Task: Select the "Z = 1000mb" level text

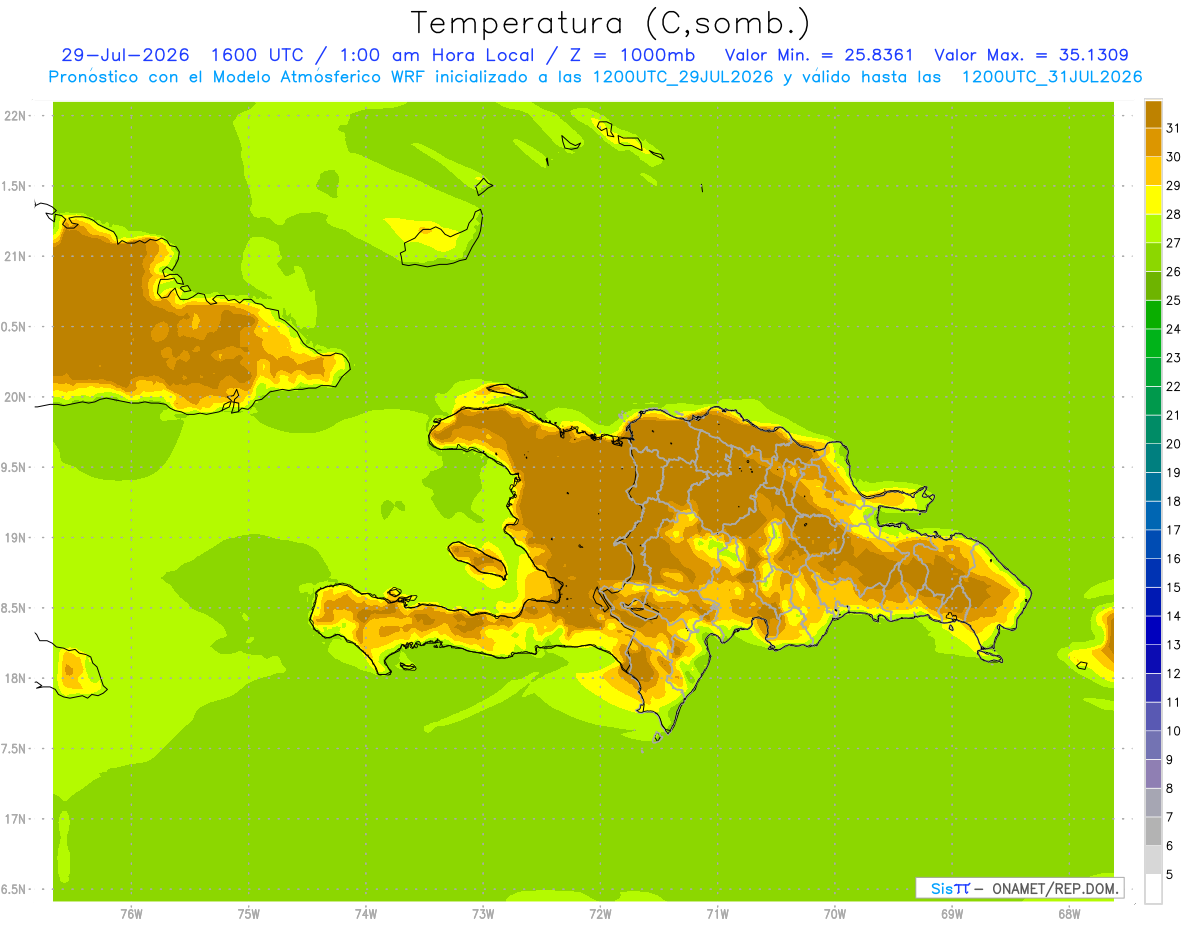Action: pyautogui.click(x=630, y=55)
